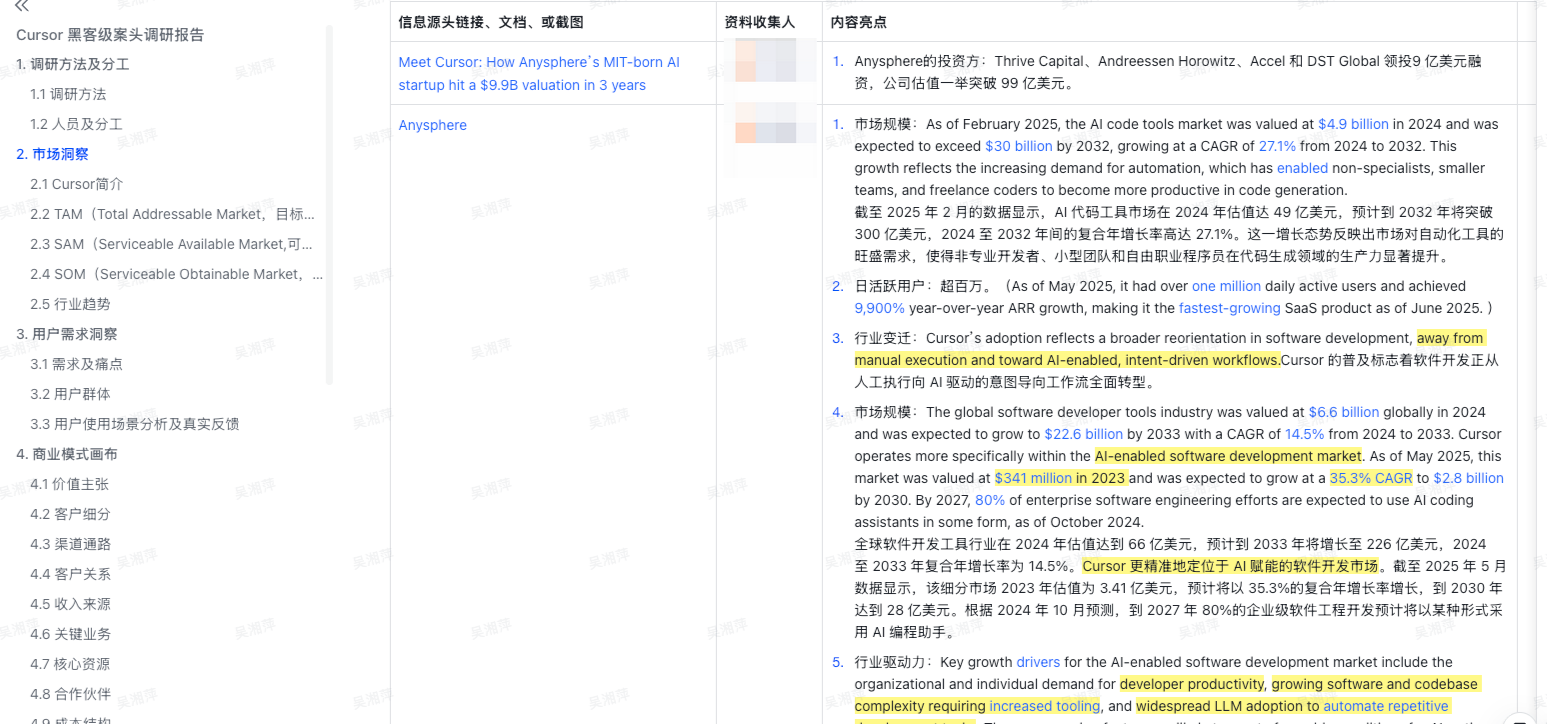Click the highlighted 'developer productivity' phrase

point(1192,684)
